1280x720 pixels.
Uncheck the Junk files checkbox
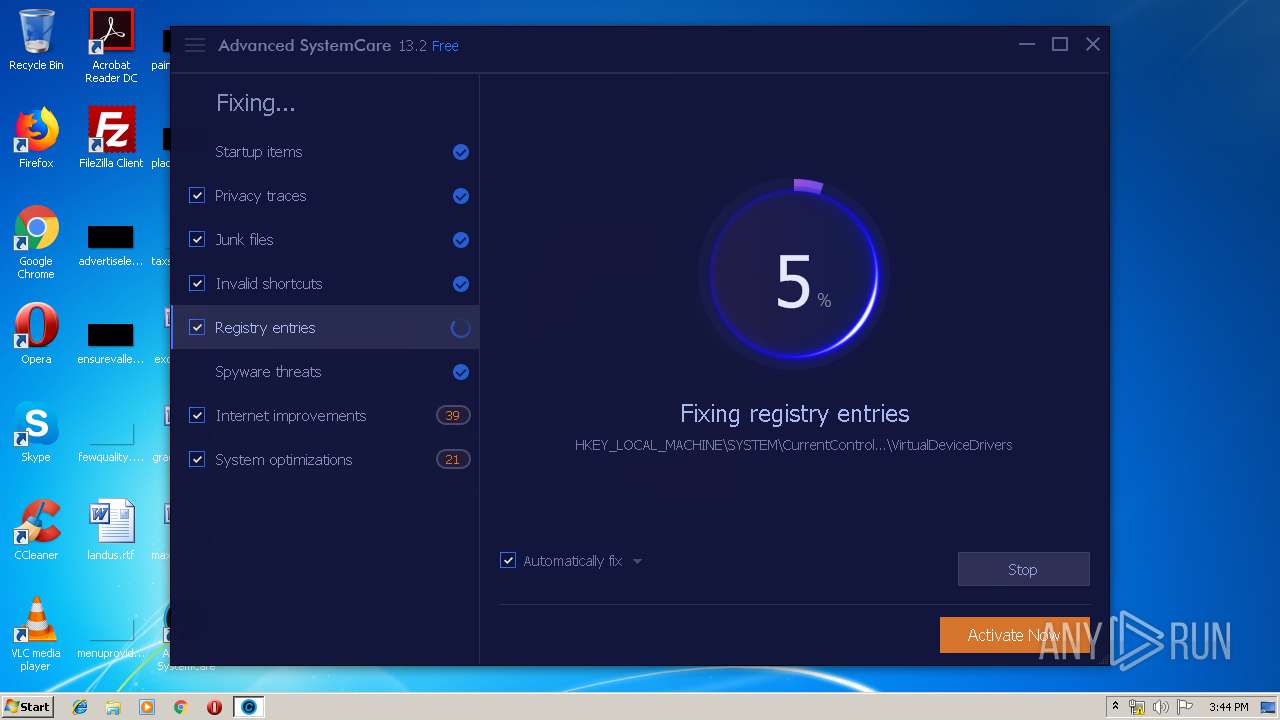tap(197, 240)
